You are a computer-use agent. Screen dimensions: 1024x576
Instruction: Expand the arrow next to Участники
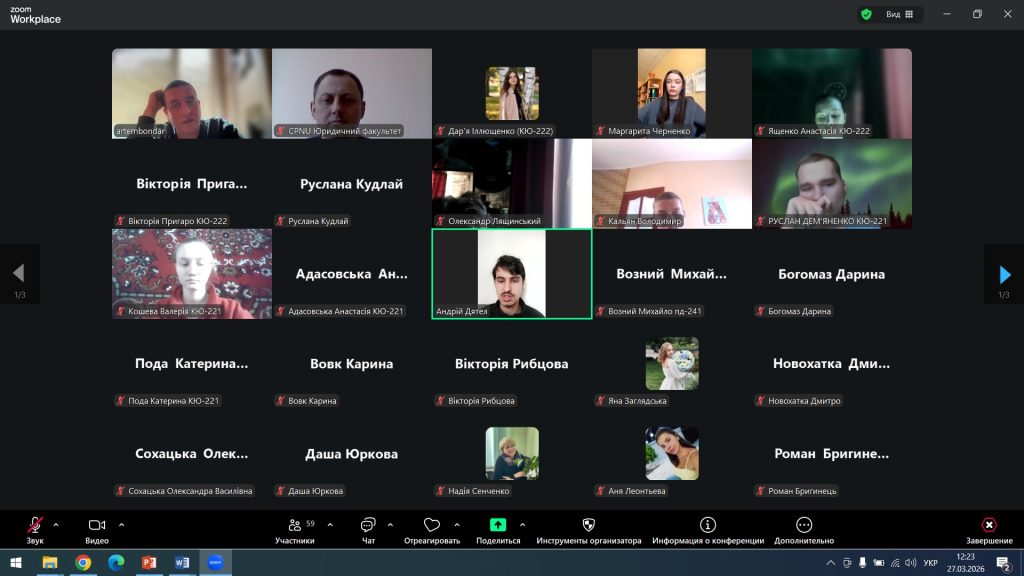[x=325, y=524]
